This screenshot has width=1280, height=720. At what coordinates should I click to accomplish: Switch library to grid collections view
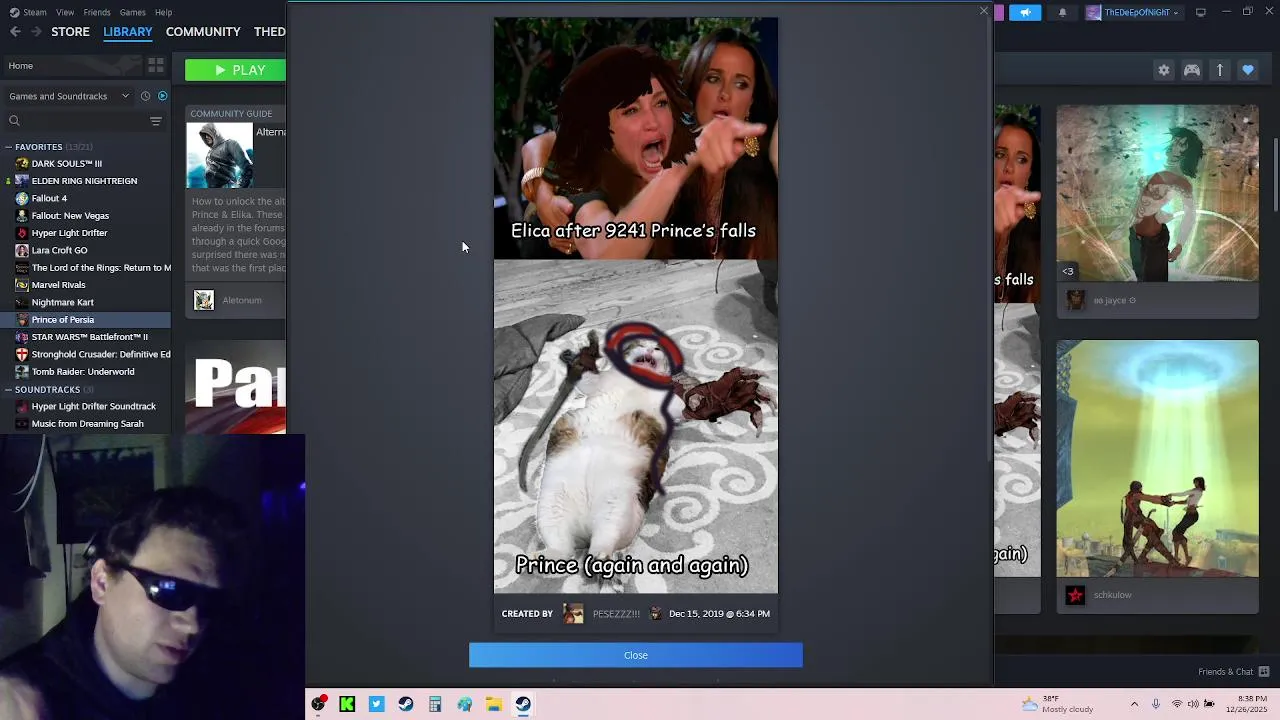pos(156,66)
